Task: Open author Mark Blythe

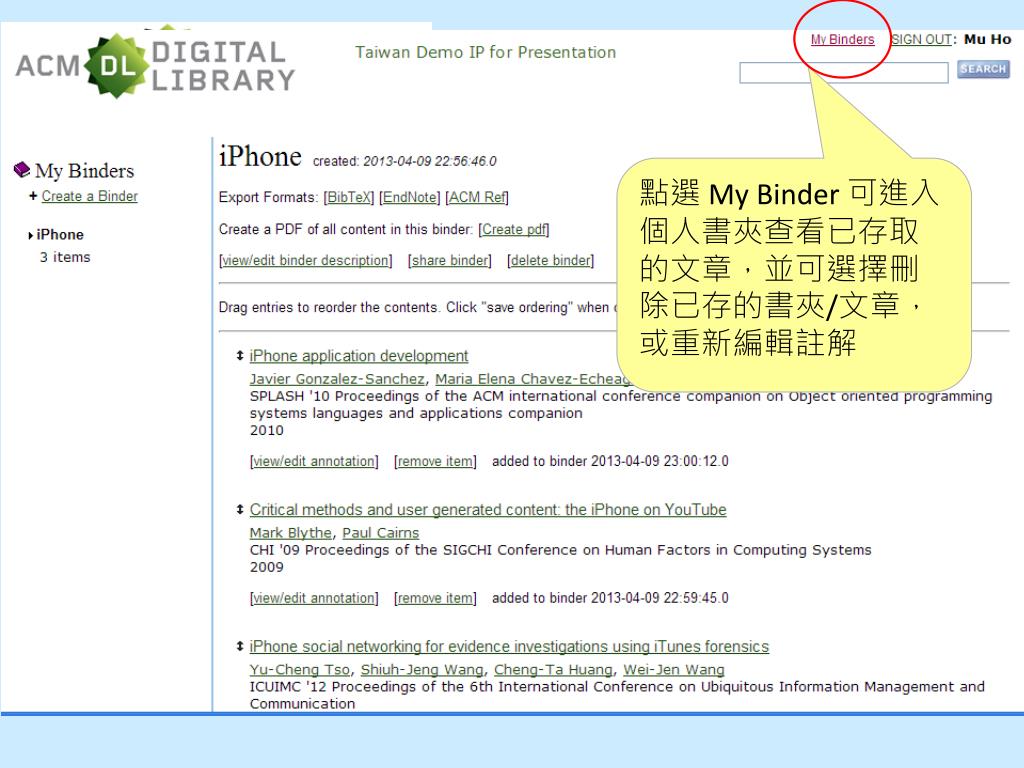Action: 291,533
